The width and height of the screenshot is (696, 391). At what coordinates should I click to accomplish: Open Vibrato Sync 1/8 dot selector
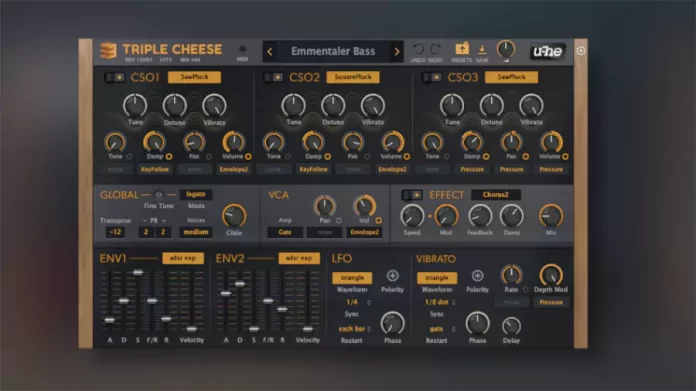click(437, 302)
